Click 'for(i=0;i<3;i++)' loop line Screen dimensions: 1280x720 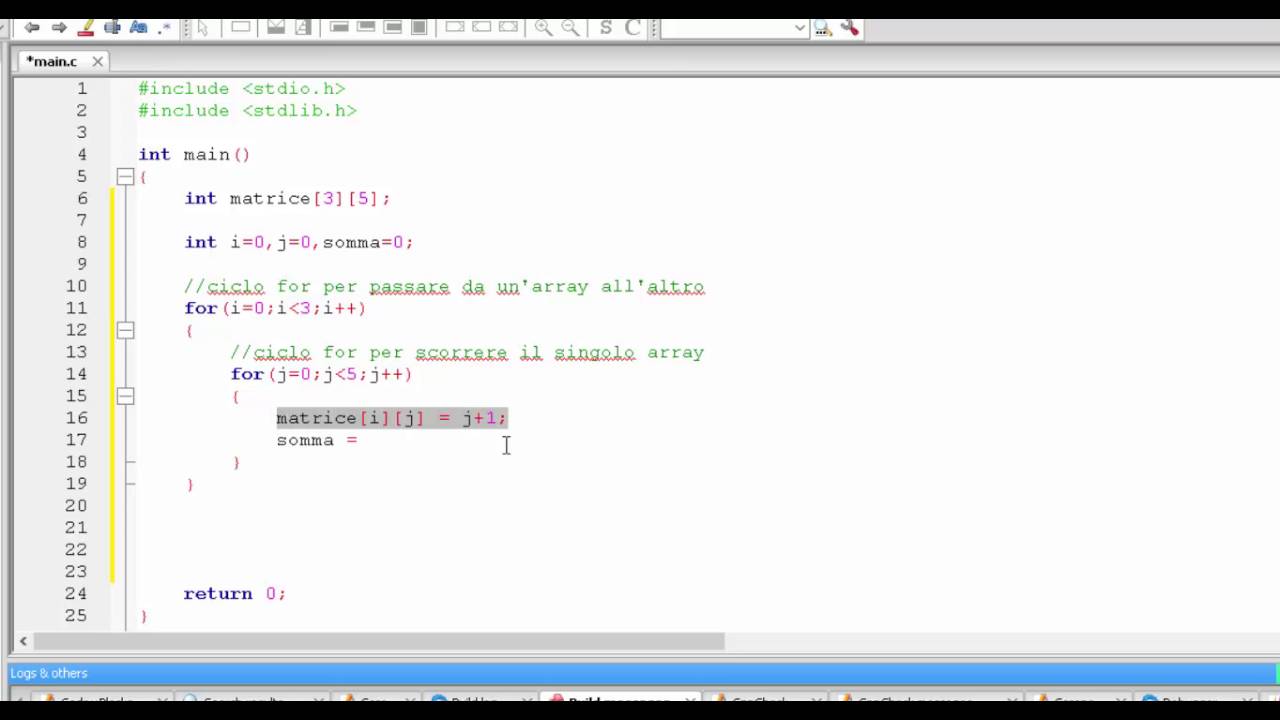[275, 308]
